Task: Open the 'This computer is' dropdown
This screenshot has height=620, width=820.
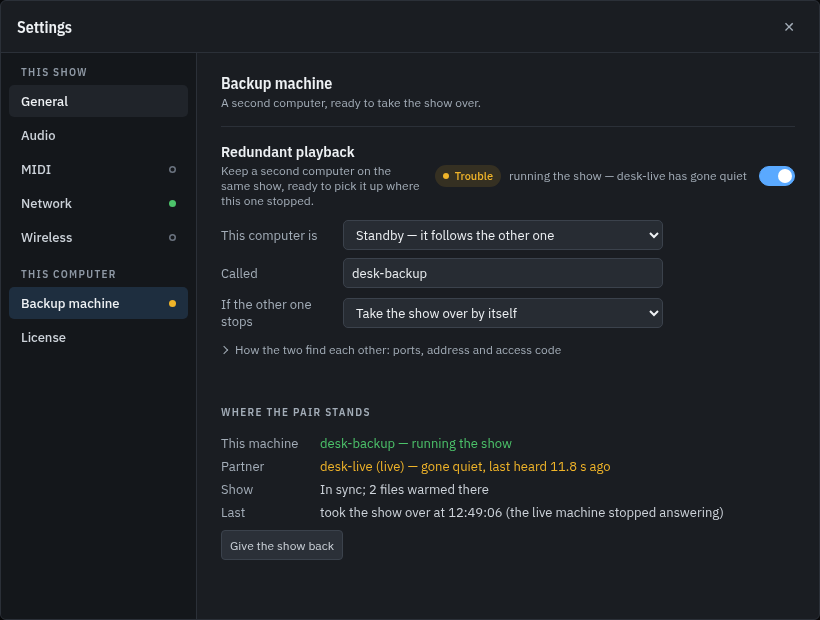Action: coord(503,235)
